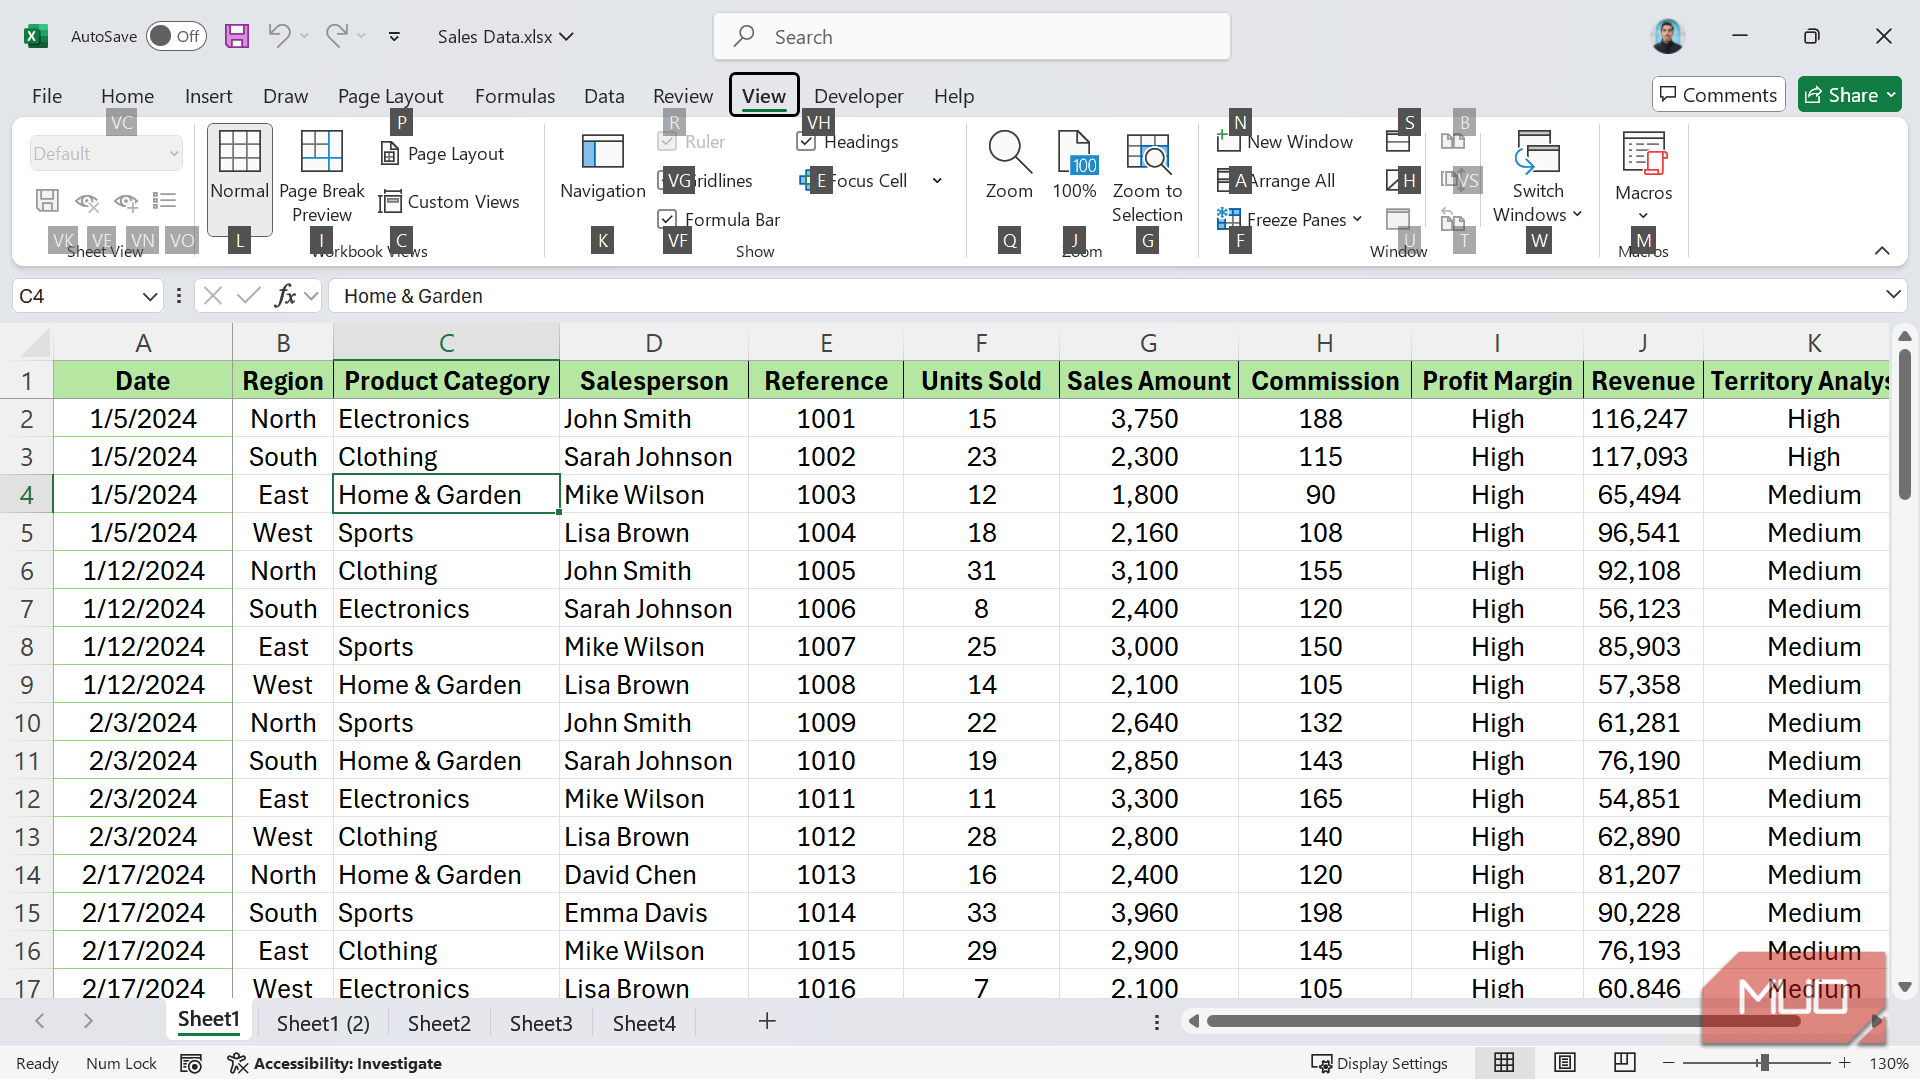Image resolution: width=1920 pixels, height=1080 pixels.
Task: Click the Insert Function fx icon
Action: coord(285,296)
